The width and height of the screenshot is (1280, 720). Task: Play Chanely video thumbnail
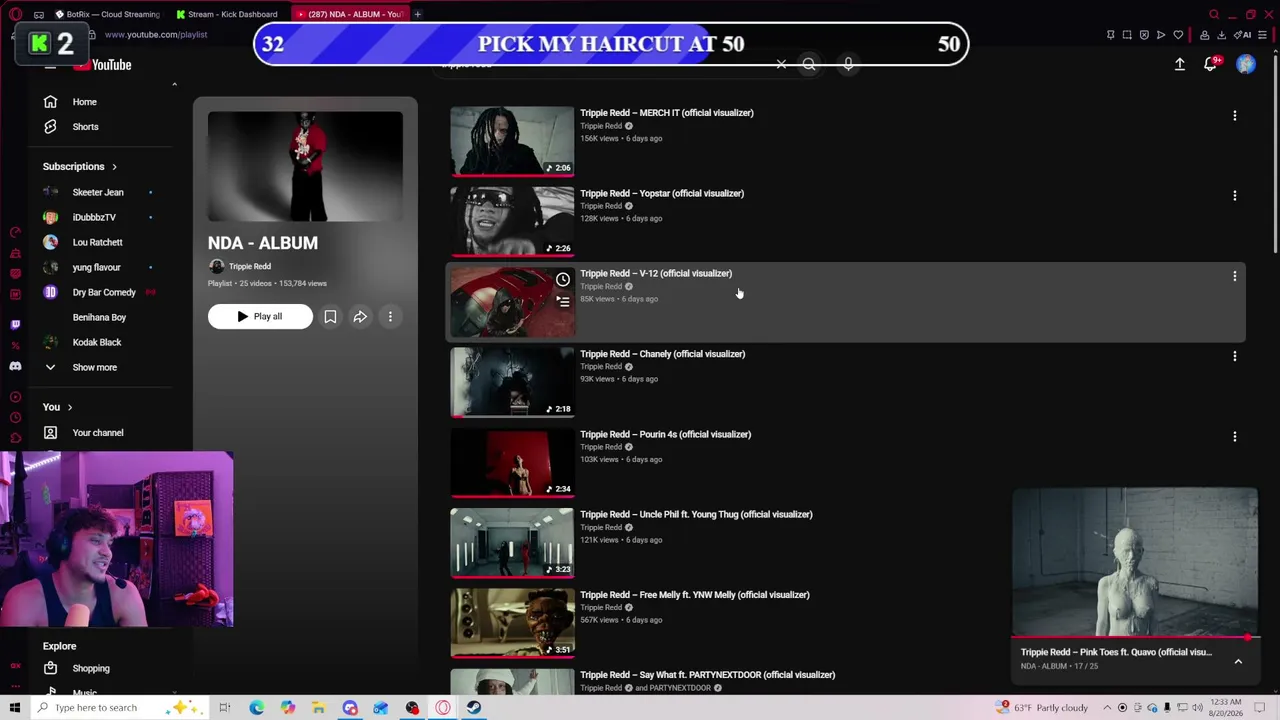point(512,382)
